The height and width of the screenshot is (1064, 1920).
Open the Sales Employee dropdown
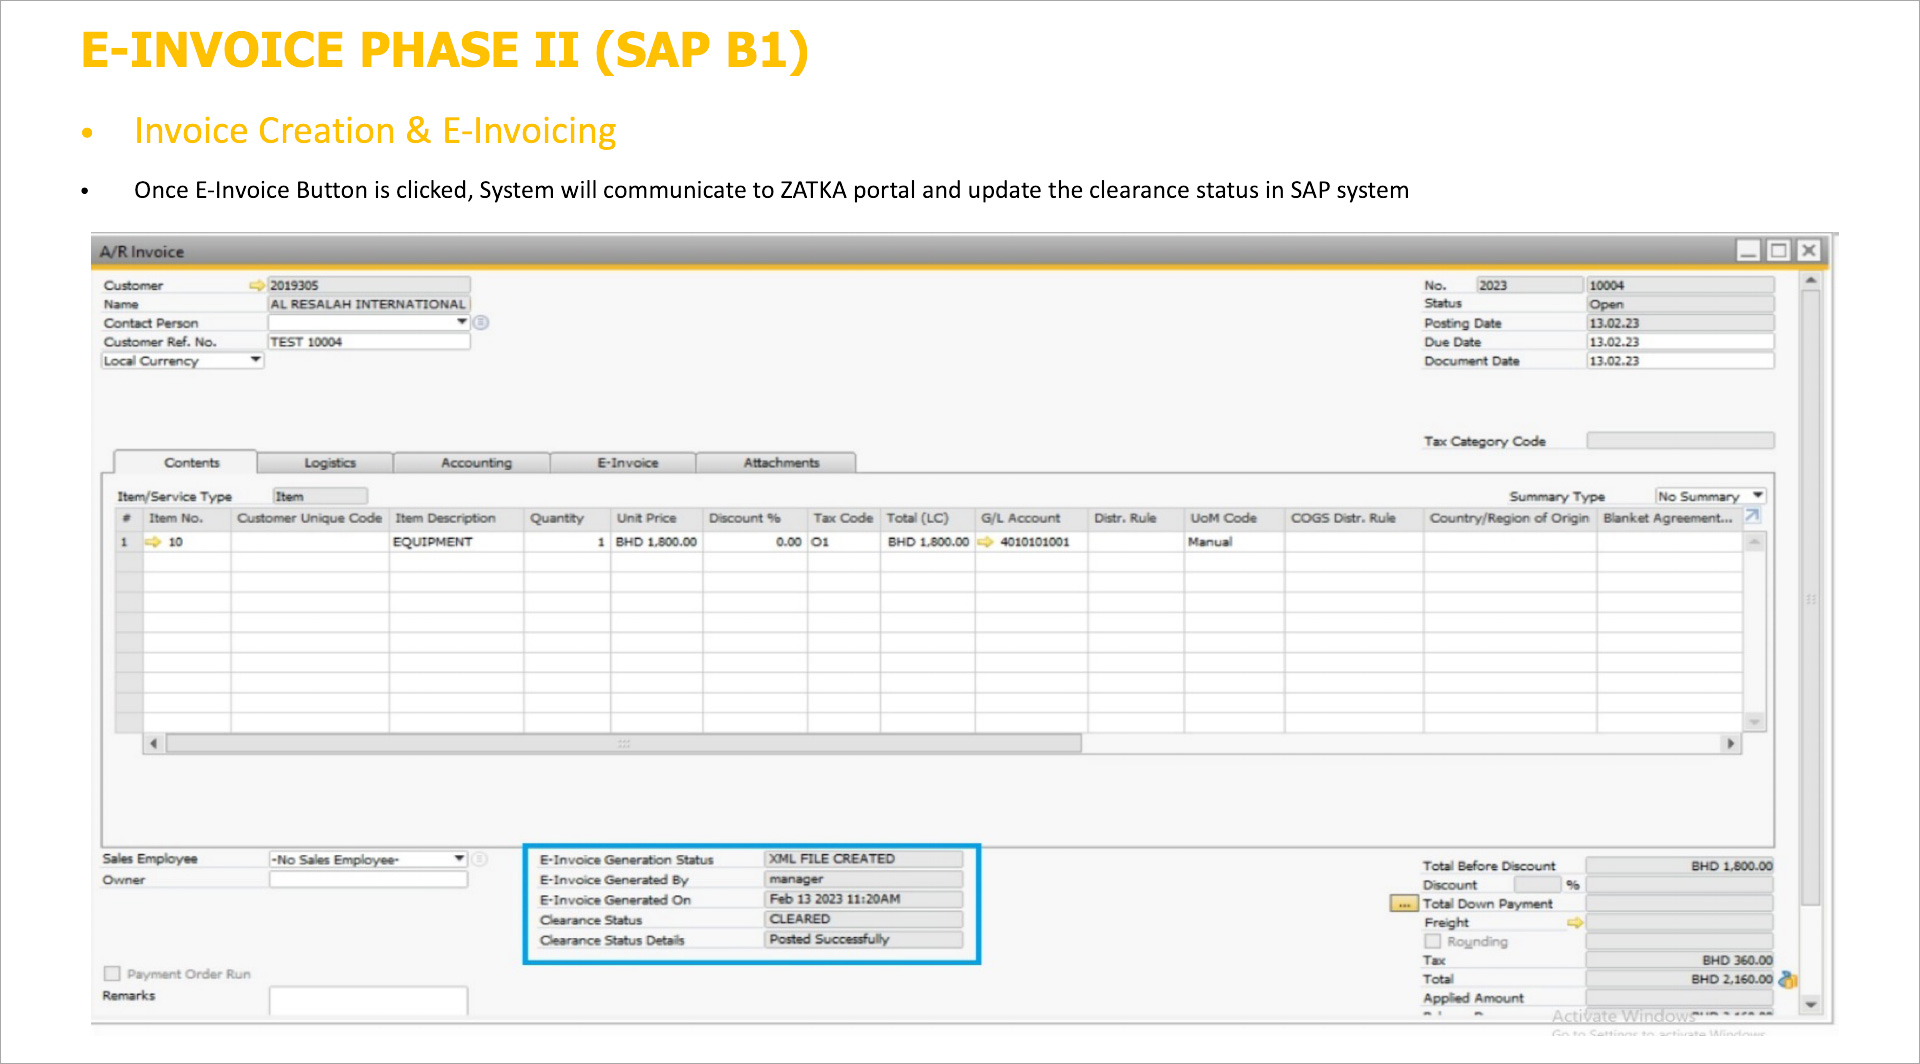tap(459, 859)
